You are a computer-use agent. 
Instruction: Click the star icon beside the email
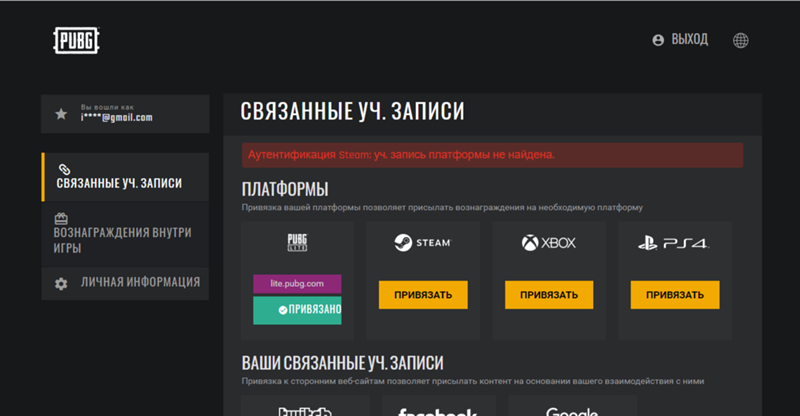pyautogui.click(x=61, y=114)
